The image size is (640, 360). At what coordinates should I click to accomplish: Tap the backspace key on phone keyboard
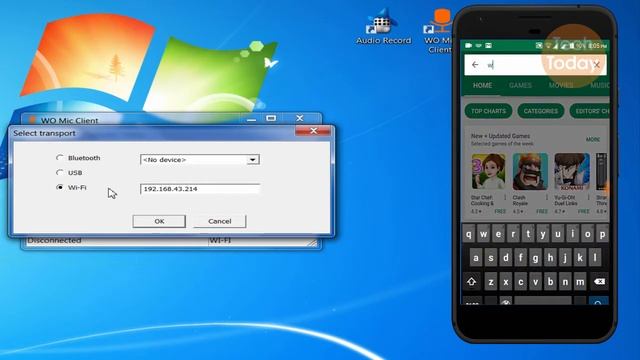(599, 281)
